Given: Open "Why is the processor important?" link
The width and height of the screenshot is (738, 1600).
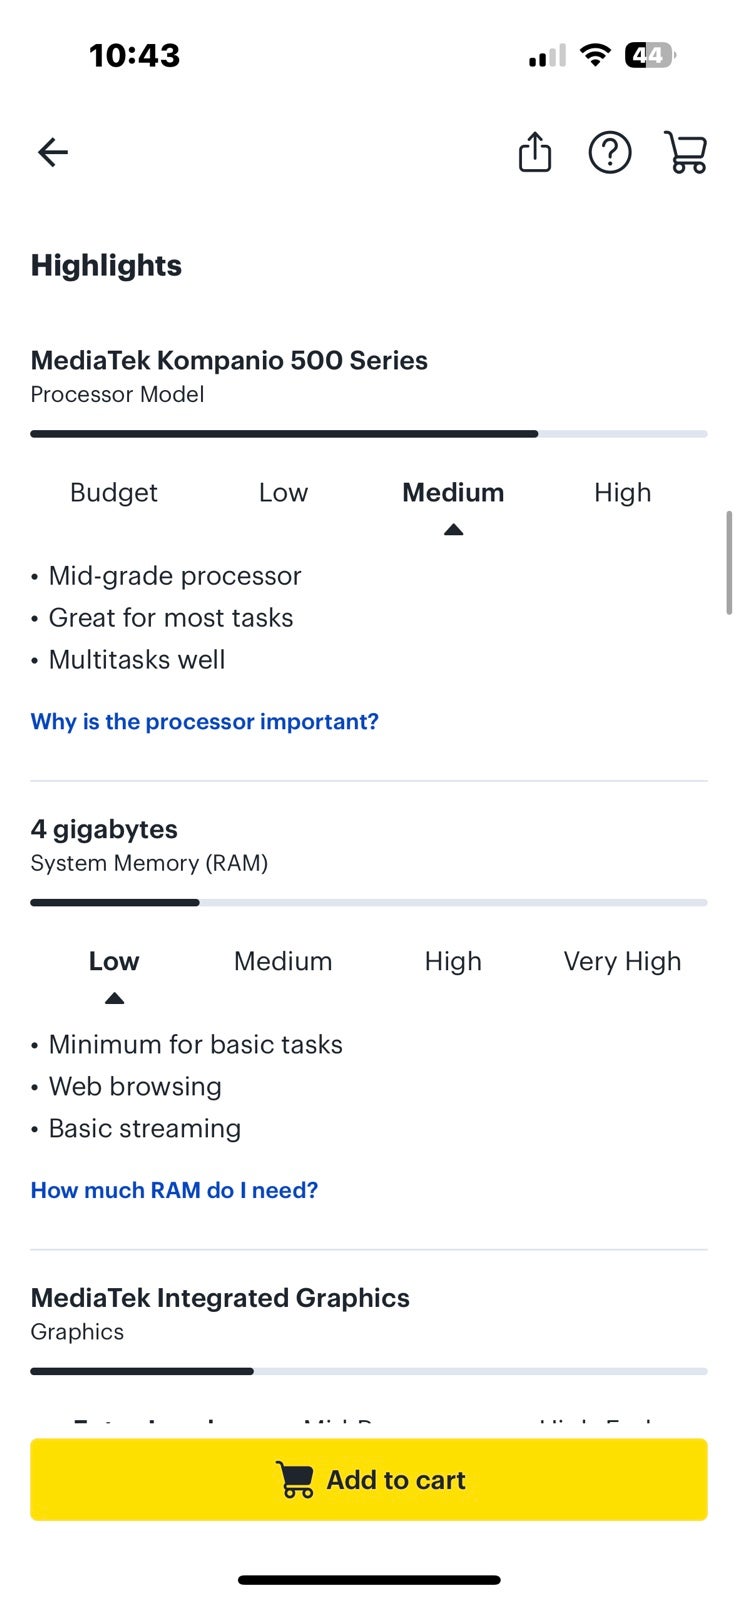Looking at the screenshot, I should pos(205,721).
